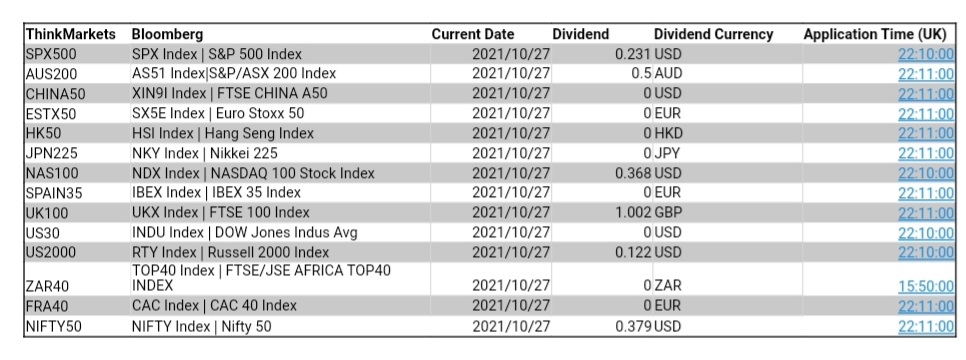Click the NIFTY50 22:11:00 link
This screenshot has width=966, height=360.
click(x=925, y=326)
